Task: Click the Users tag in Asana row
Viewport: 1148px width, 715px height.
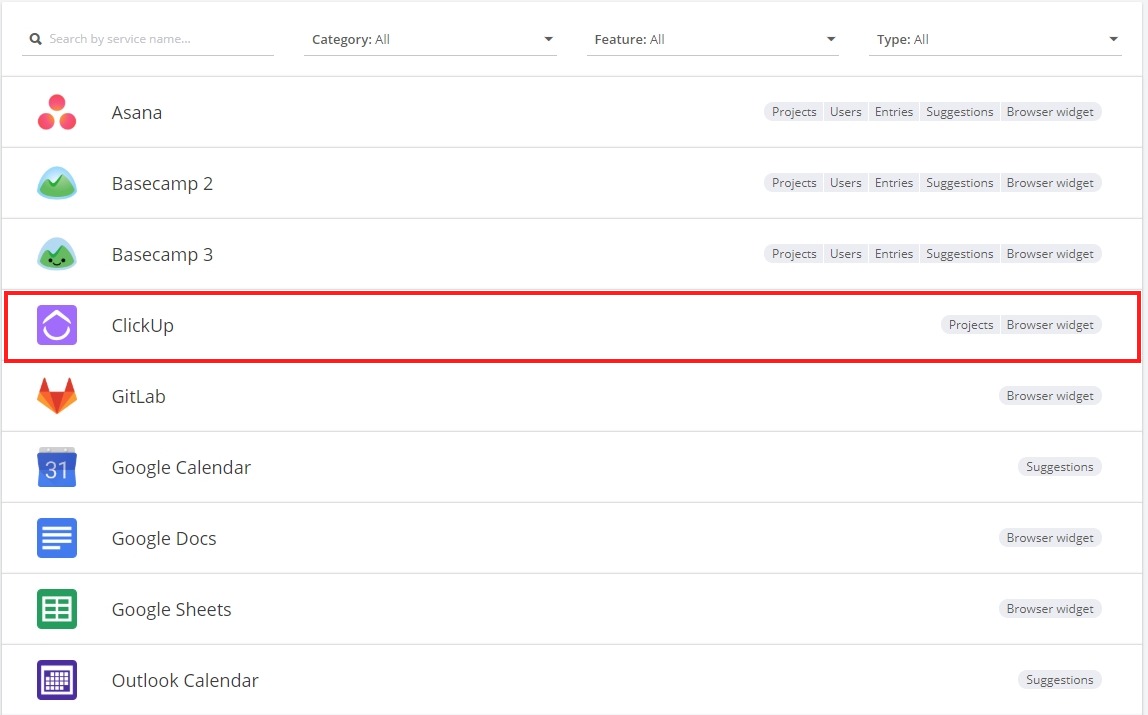Action: [846, 112]
